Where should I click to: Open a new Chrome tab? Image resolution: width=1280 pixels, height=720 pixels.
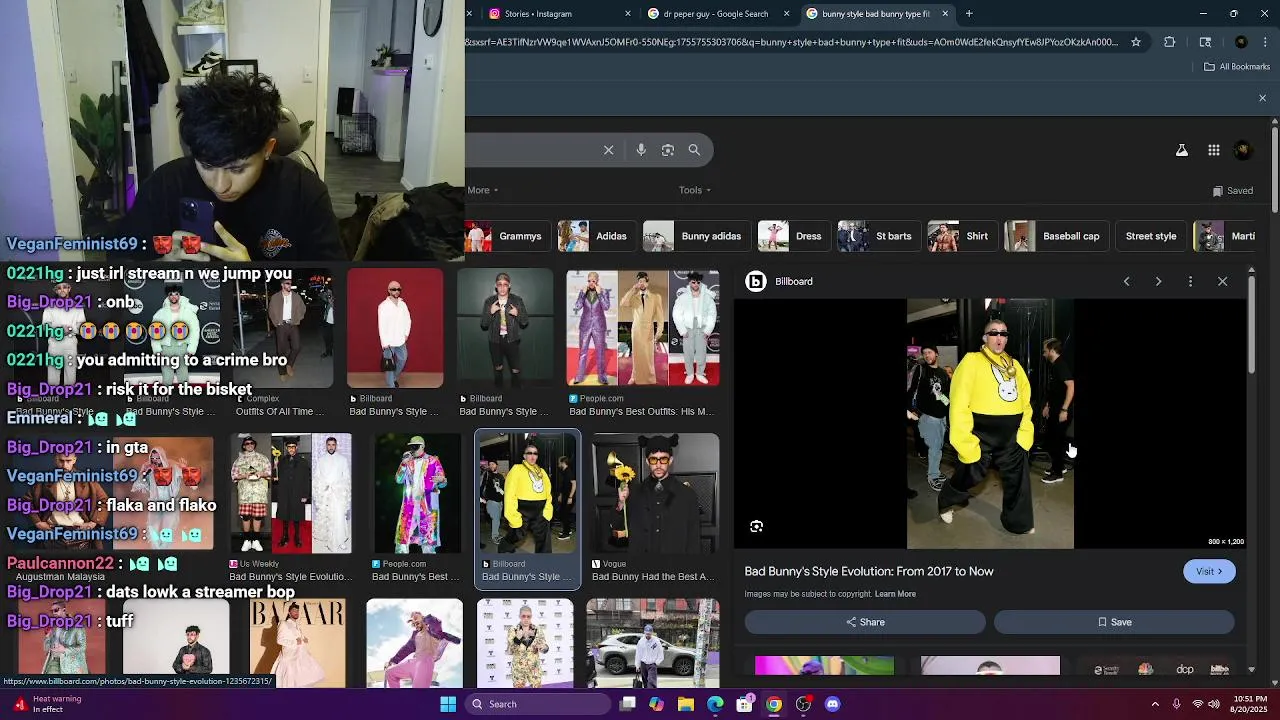tap(969, 14)
